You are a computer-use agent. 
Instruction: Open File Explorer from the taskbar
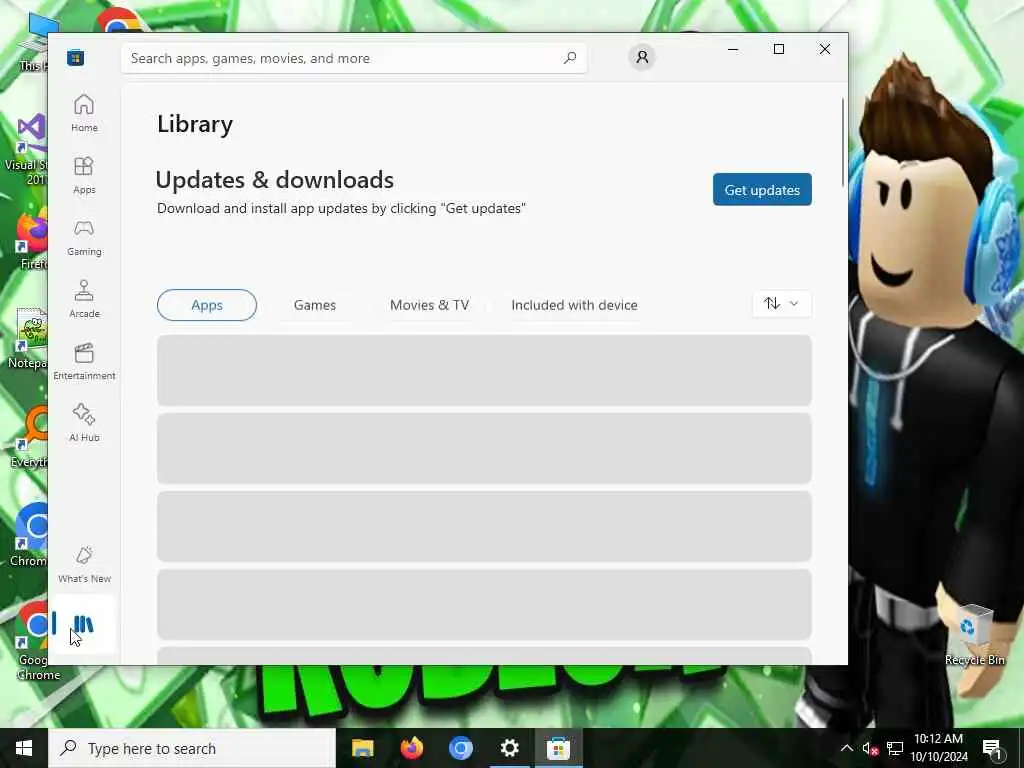pos(362,748)
